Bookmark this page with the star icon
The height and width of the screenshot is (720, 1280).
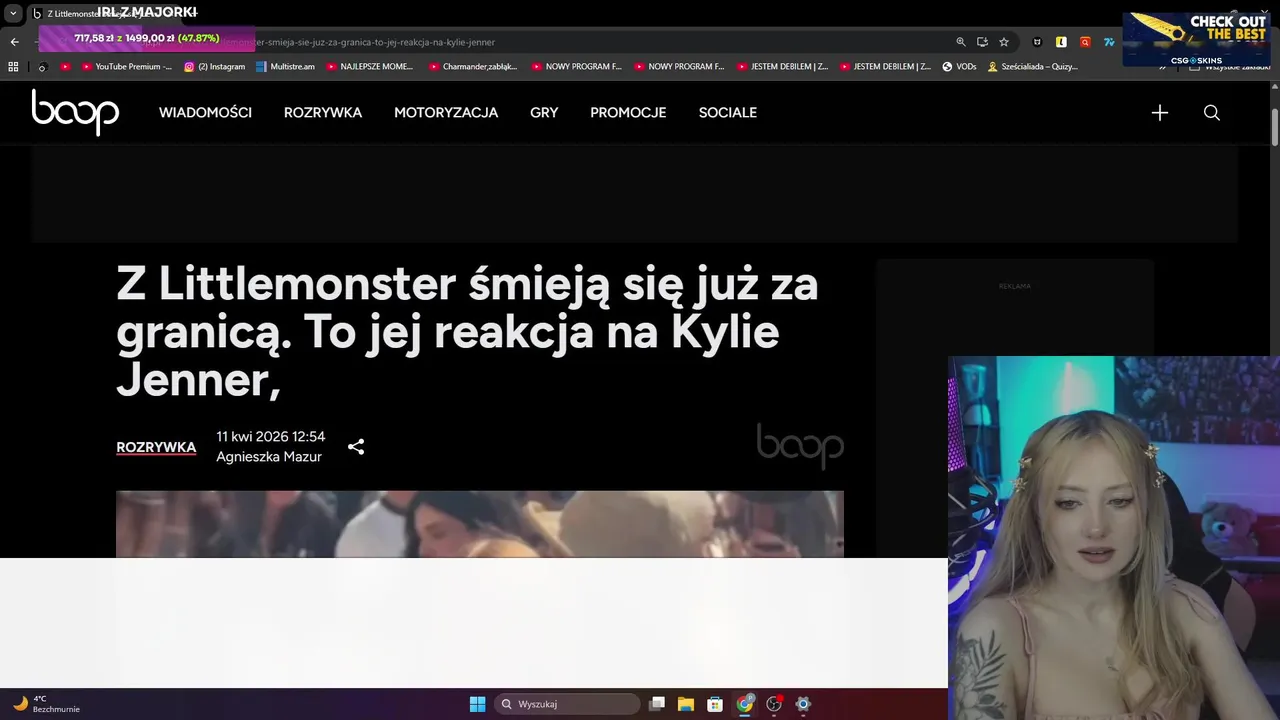(x=1004, y=42)
